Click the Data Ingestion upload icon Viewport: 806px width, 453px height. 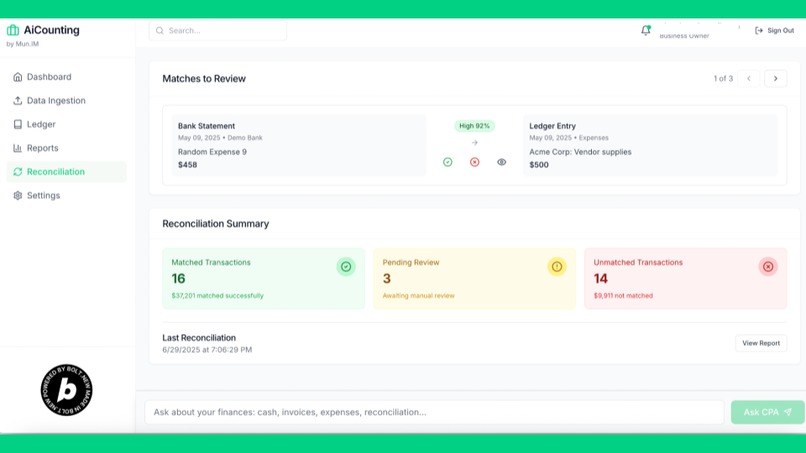[x=17, y=101]
